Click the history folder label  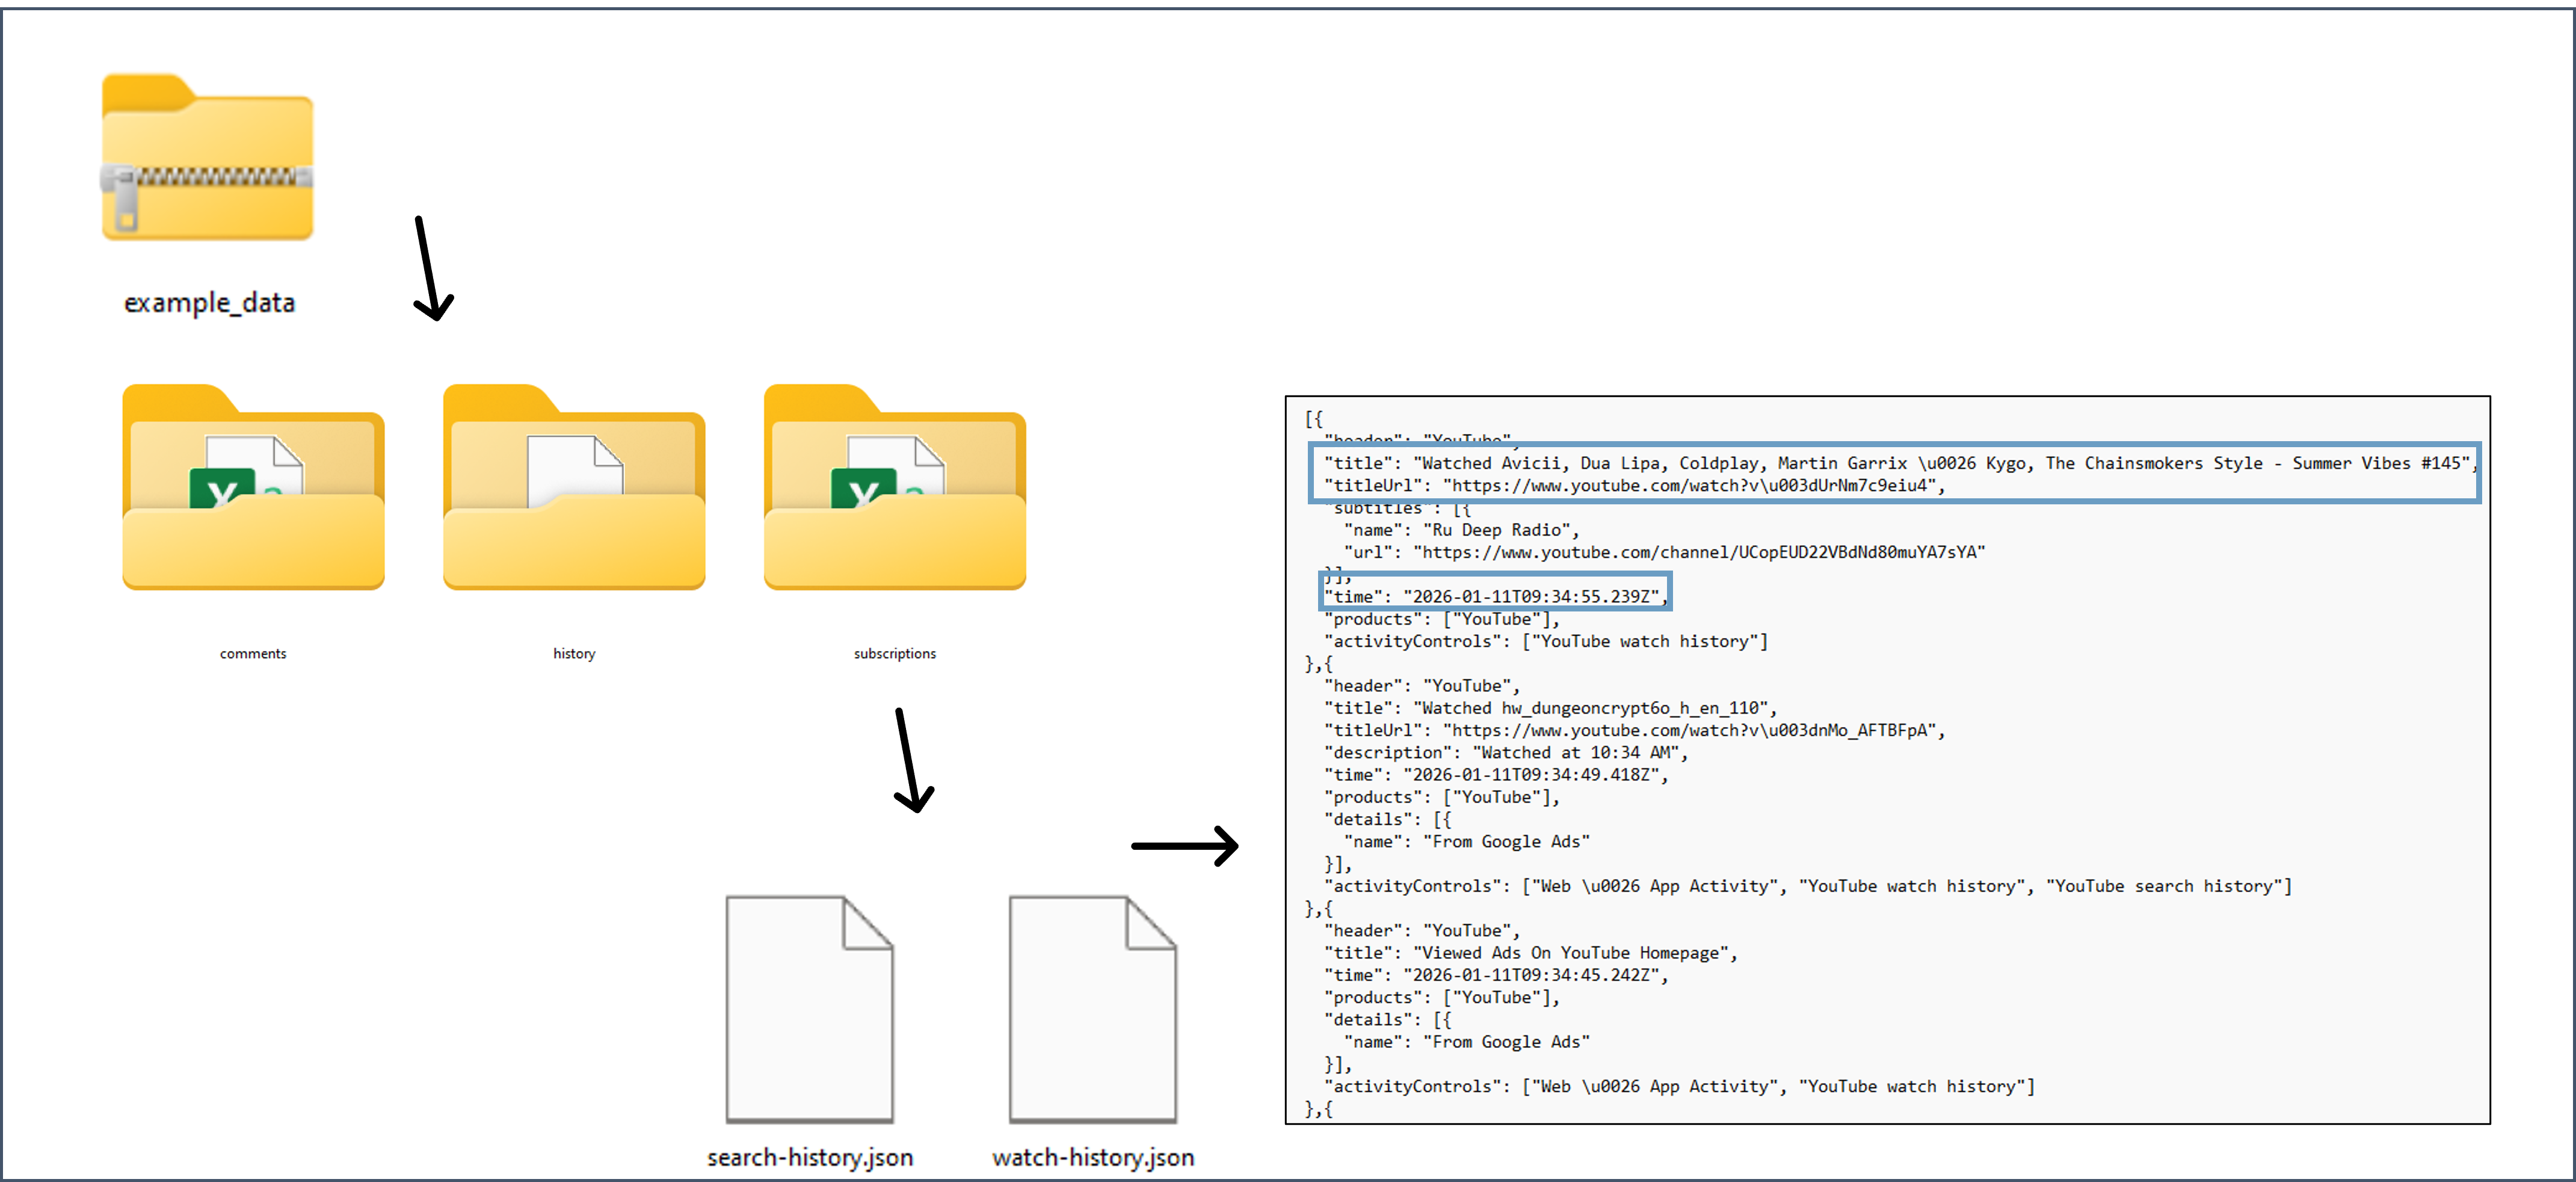coord(574,653)
